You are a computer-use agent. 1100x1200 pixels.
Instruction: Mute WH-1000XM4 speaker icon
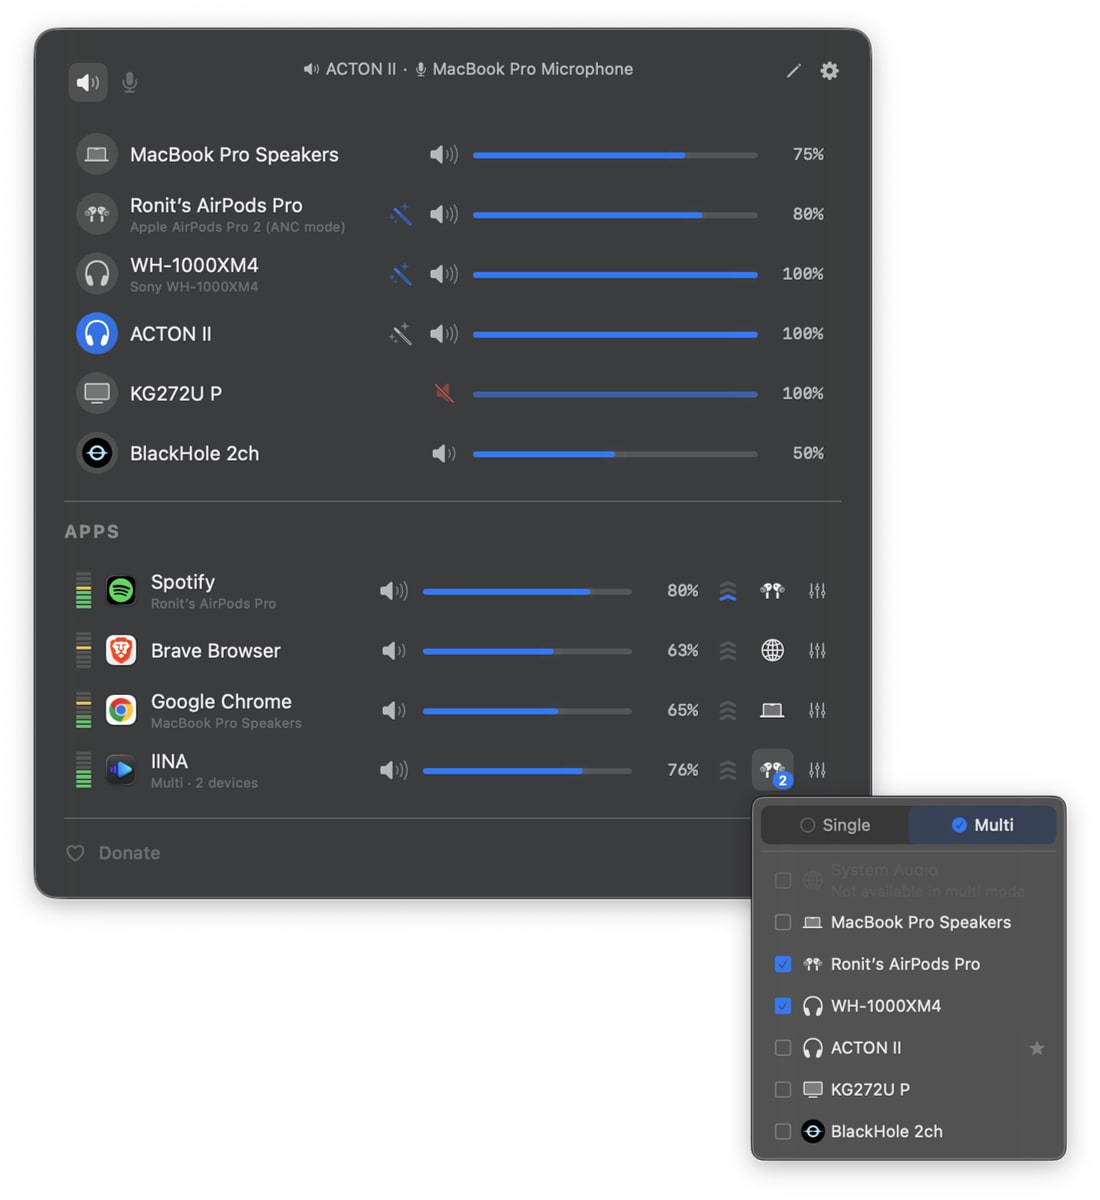click(443, 274)
